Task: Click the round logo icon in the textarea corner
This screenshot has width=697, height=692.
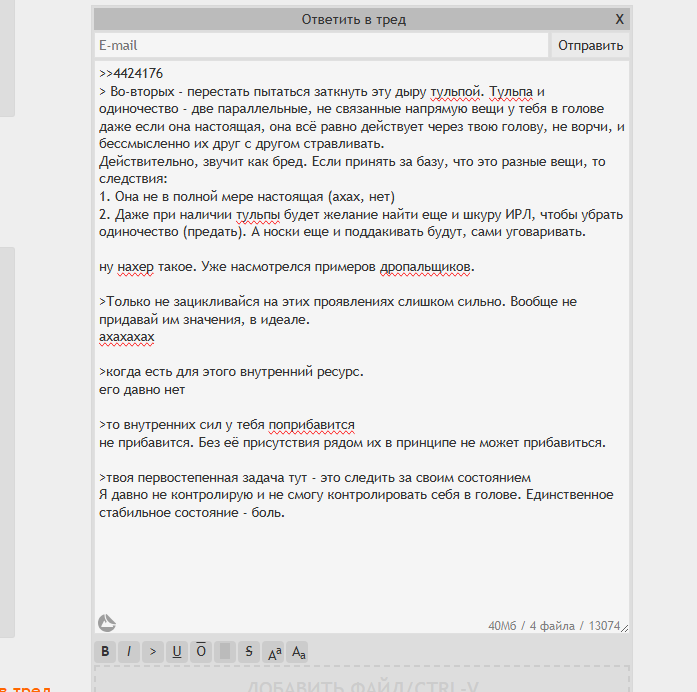Action: pos(107,623)
